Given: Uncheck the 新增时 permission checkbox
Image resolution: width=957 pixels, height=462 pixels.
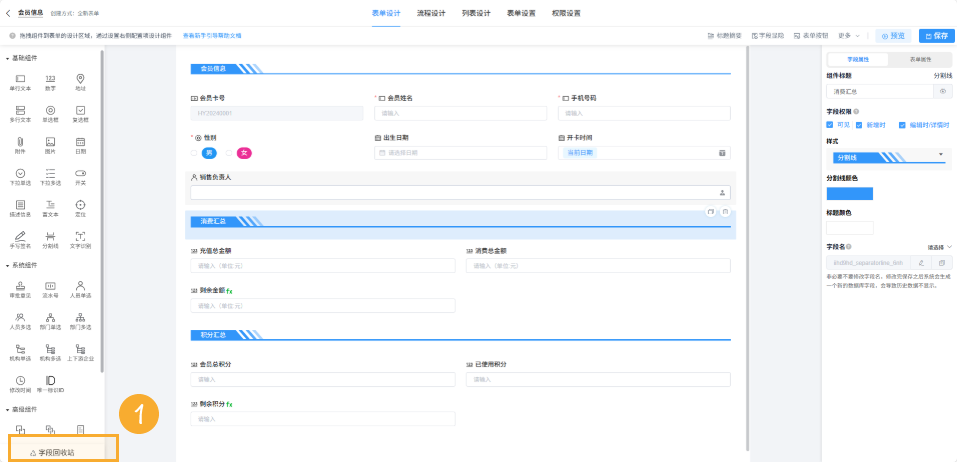Looking at the screenshot, I should tap(859, 125).
